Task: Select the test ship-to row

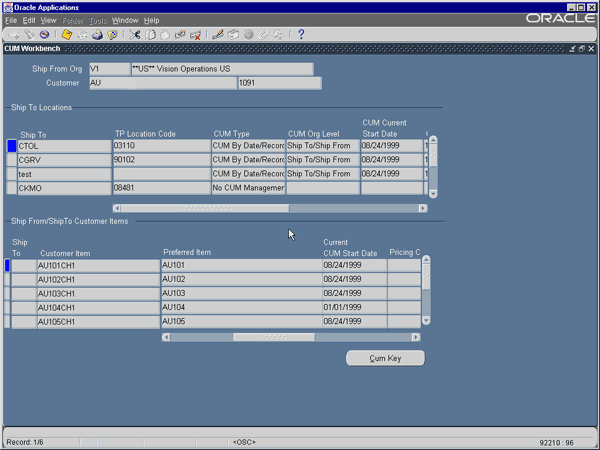Action: pyautogui.click(x=64, y=174)
